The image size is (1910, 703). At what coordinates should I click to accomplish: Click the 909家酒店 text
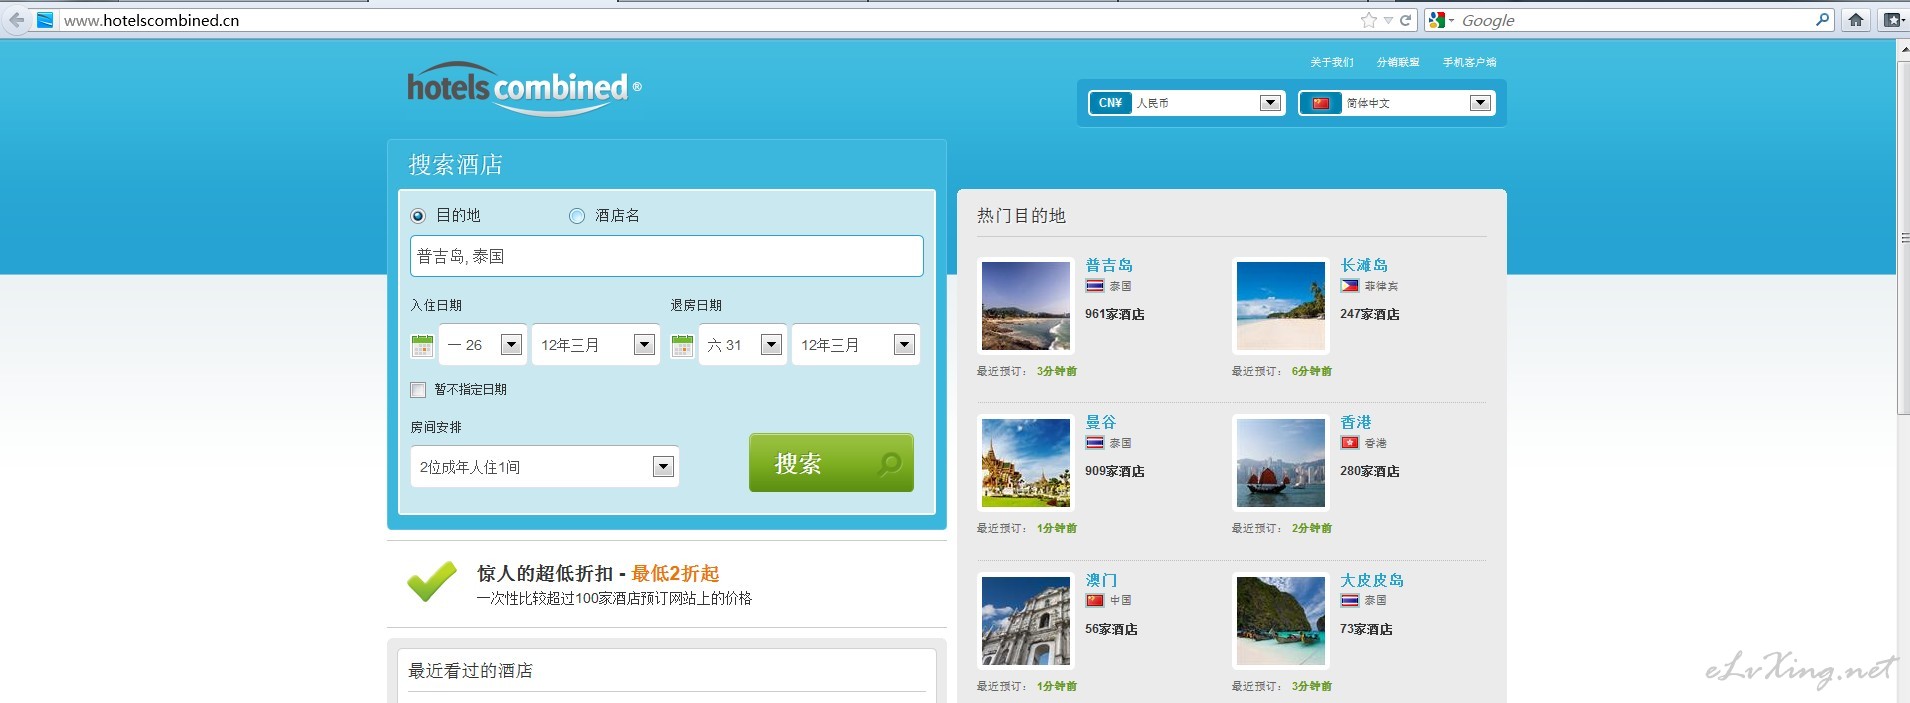coord(1115,471)
